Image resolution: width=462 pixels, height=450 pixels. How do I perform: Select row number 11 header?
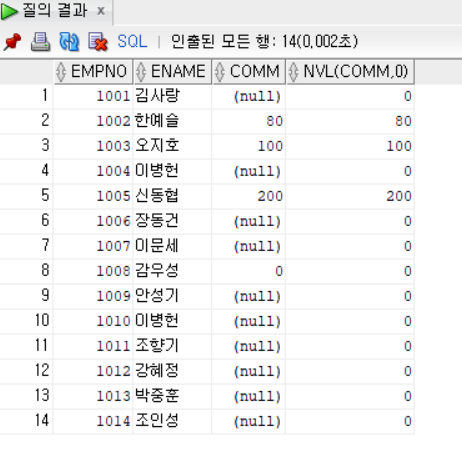click(x=26, y=346)
